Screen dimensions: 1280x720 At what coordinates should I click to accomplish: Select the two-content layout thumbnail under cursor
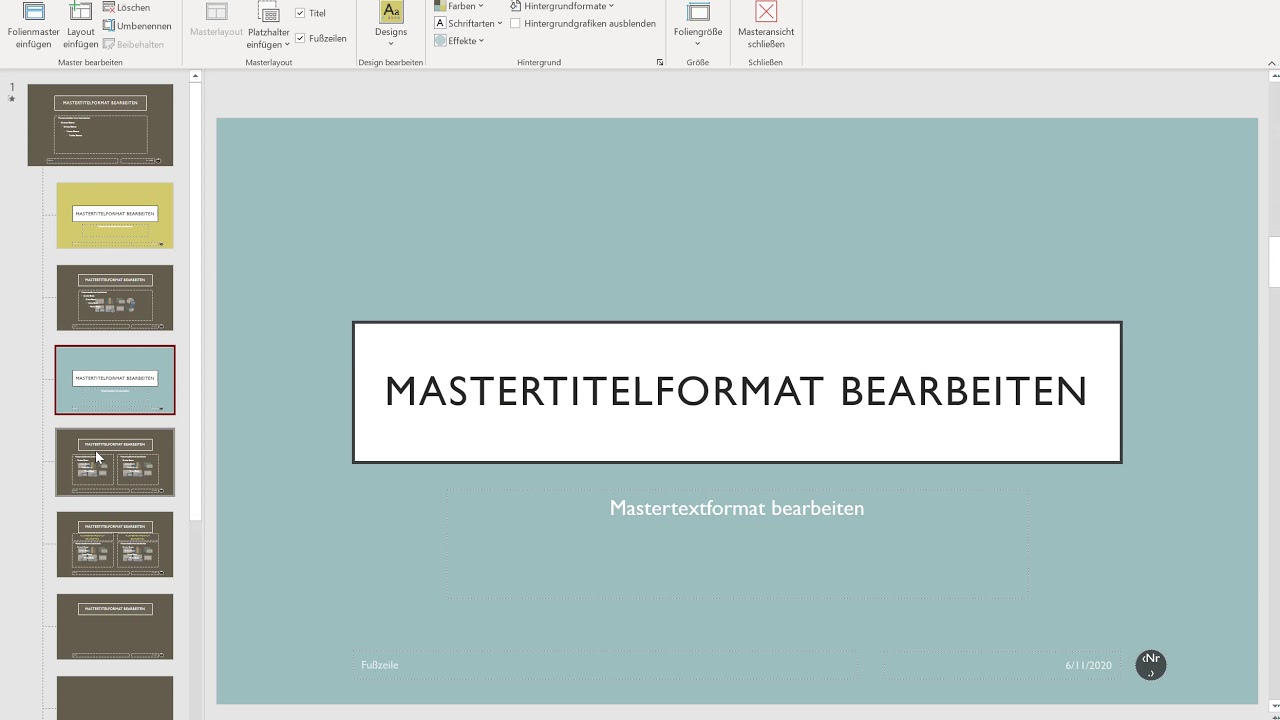tap(115, 462)
